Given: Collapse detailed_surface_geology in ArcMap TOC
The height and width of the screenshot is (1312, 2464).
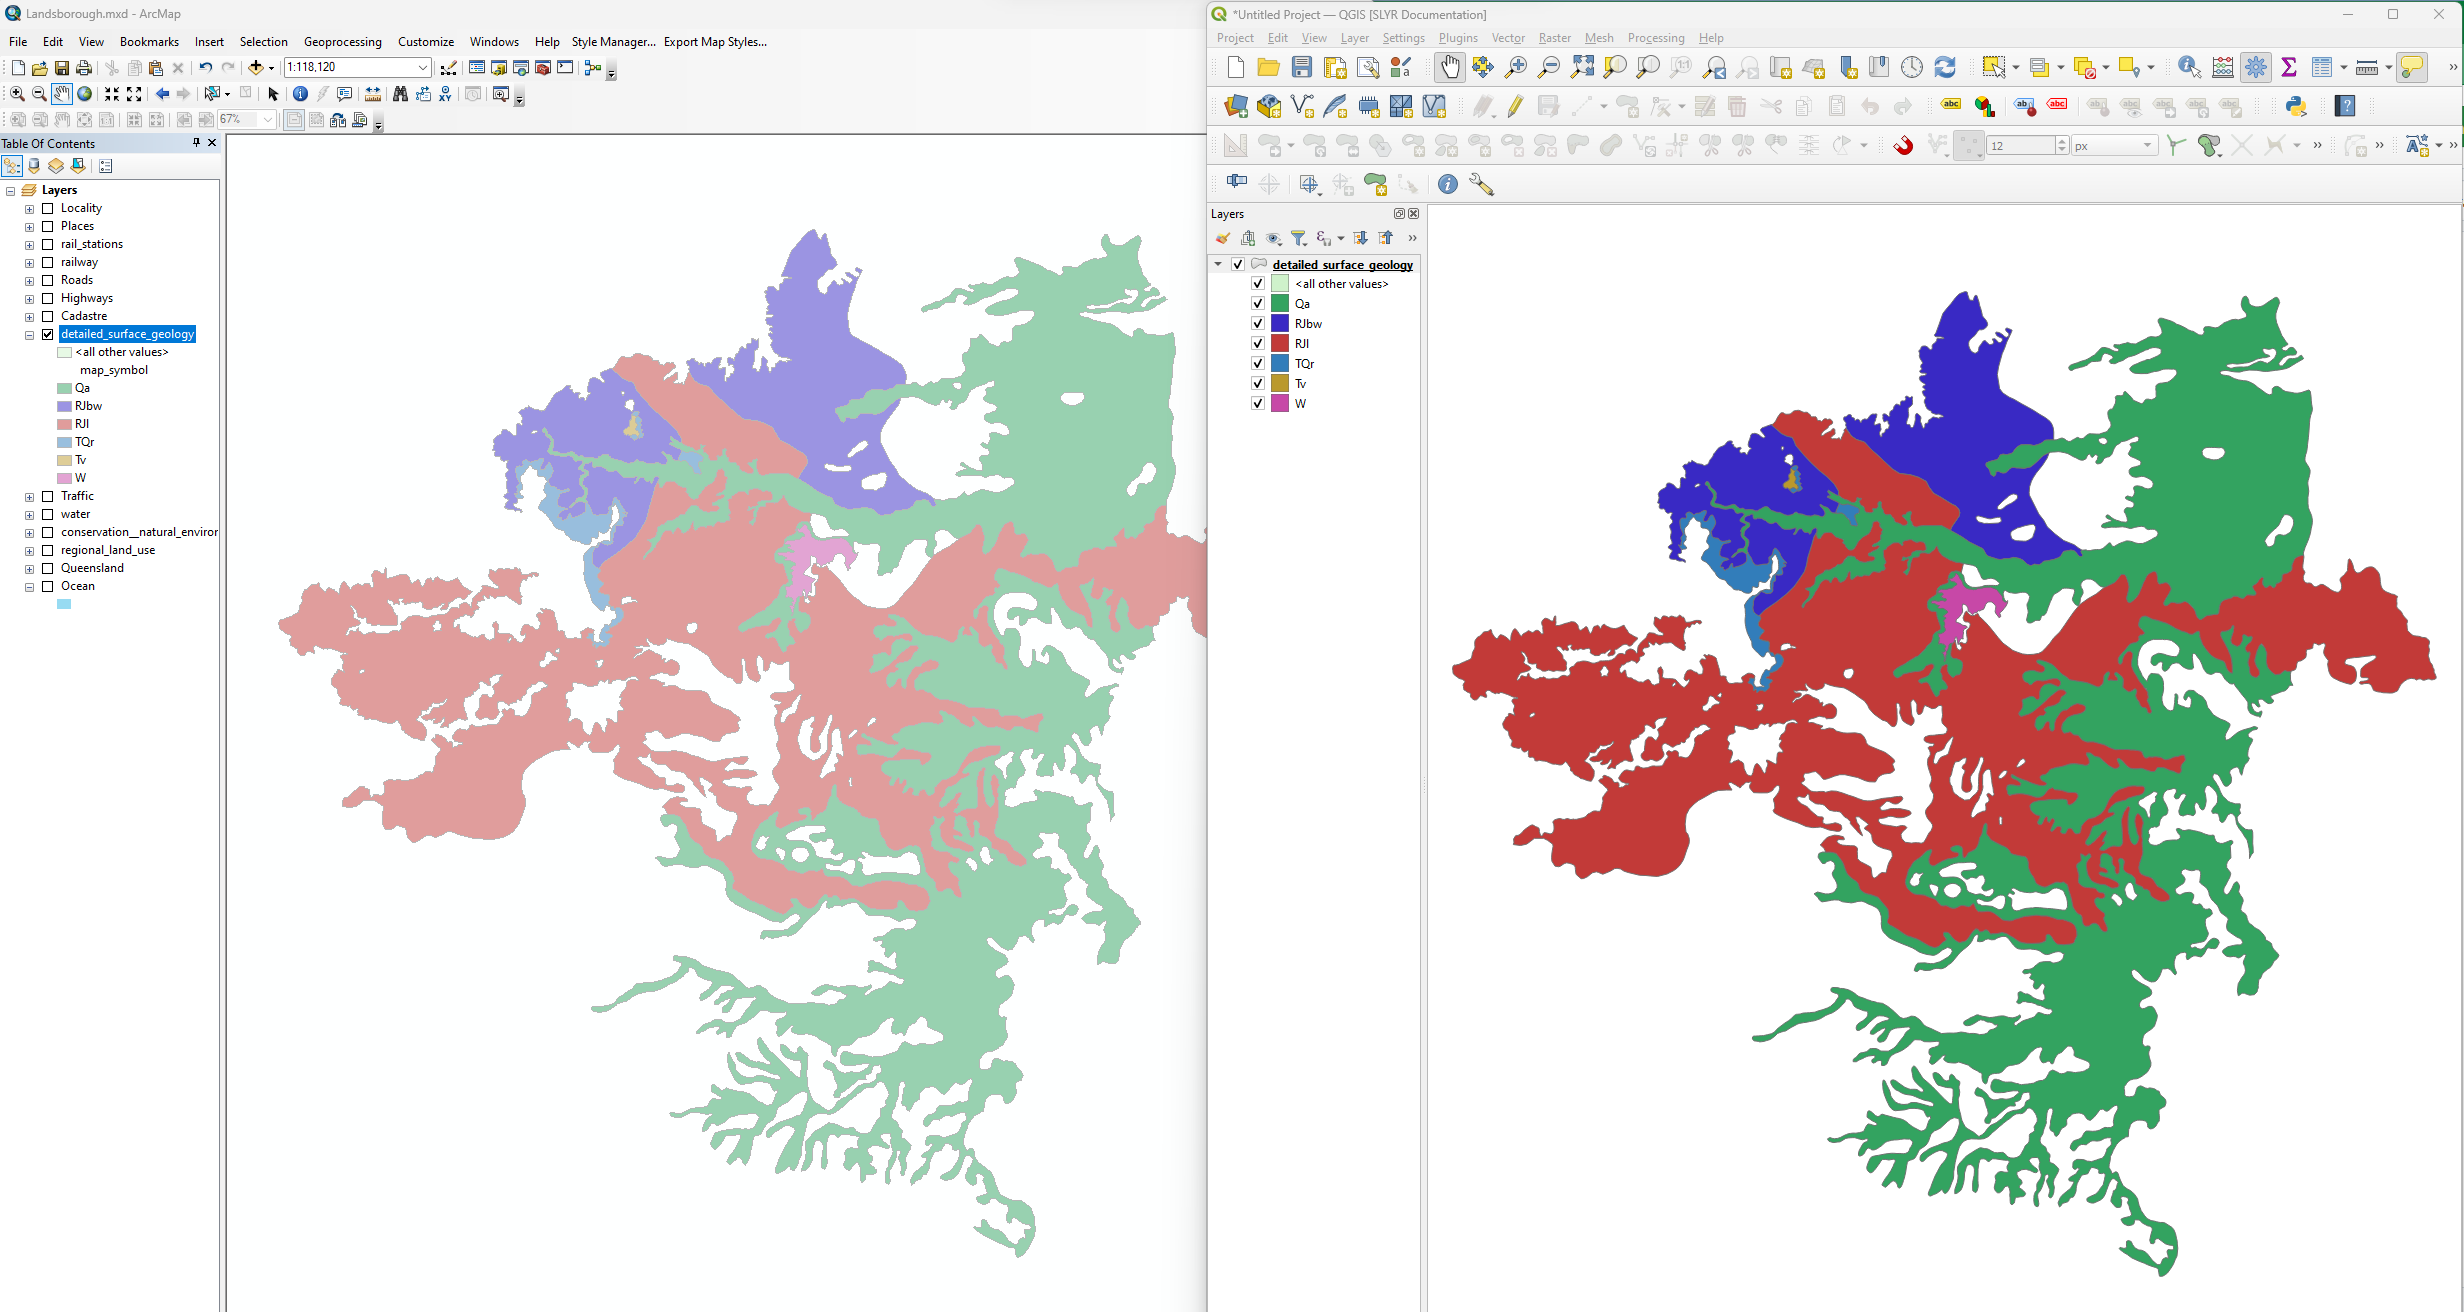Looking at the screenshot, I should click(x=29, y=335).
